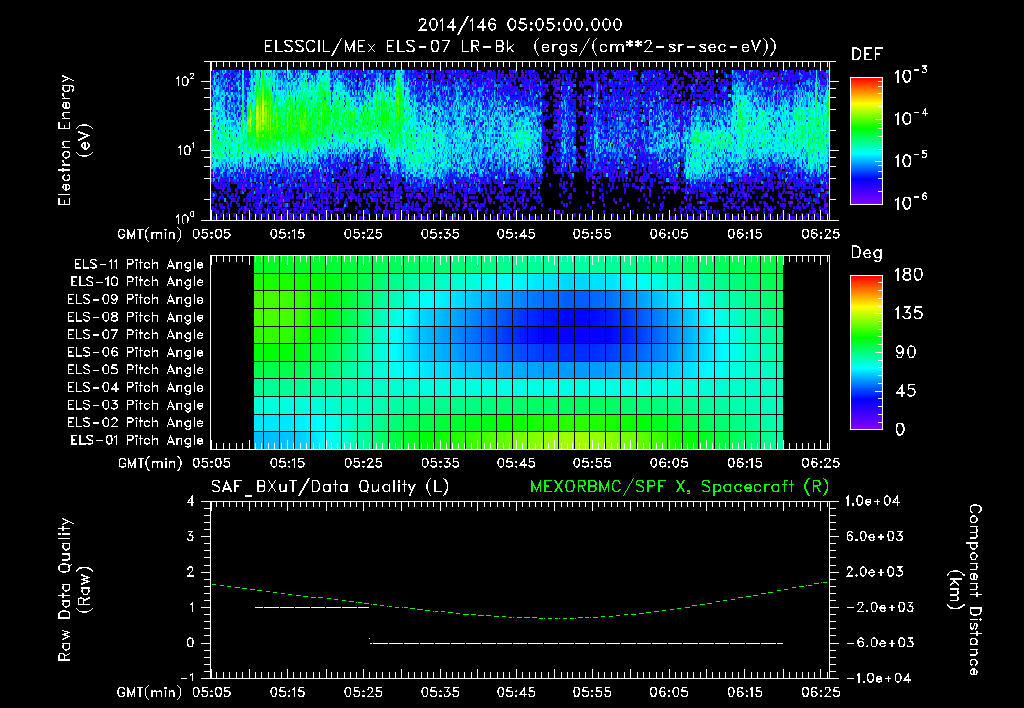The width and height of the screenshot is (1024, 708).
Task: Click the 6.0e+03 tick on distance axis
Action: coord(875,537)
